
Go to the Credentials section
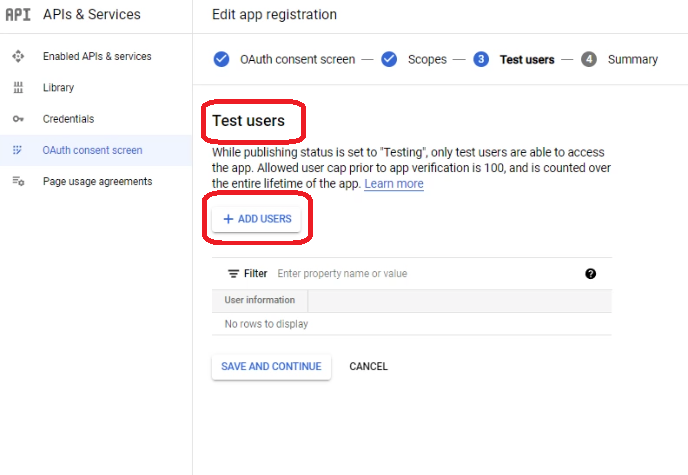click(x=68, y=119)
